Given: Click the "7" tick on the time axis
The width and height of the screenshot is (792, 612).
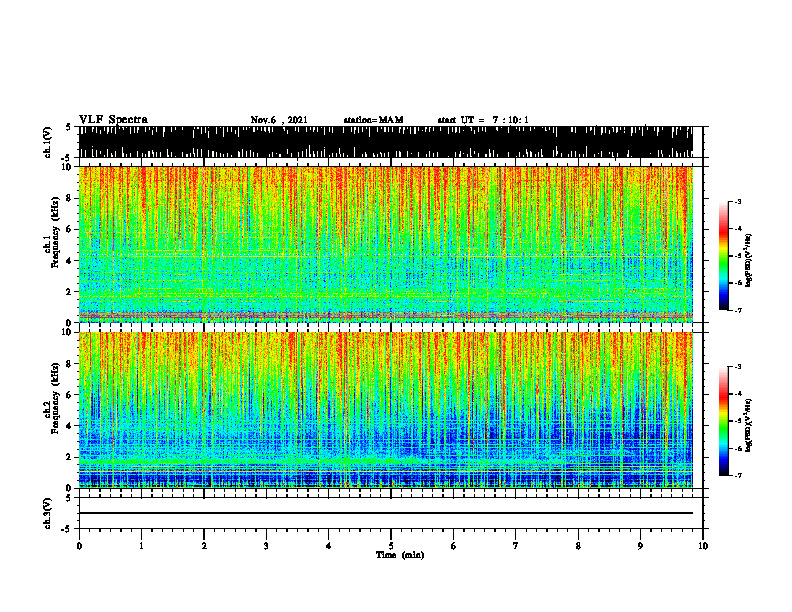Looking at the screenshot, I should [x=516, y=546].
